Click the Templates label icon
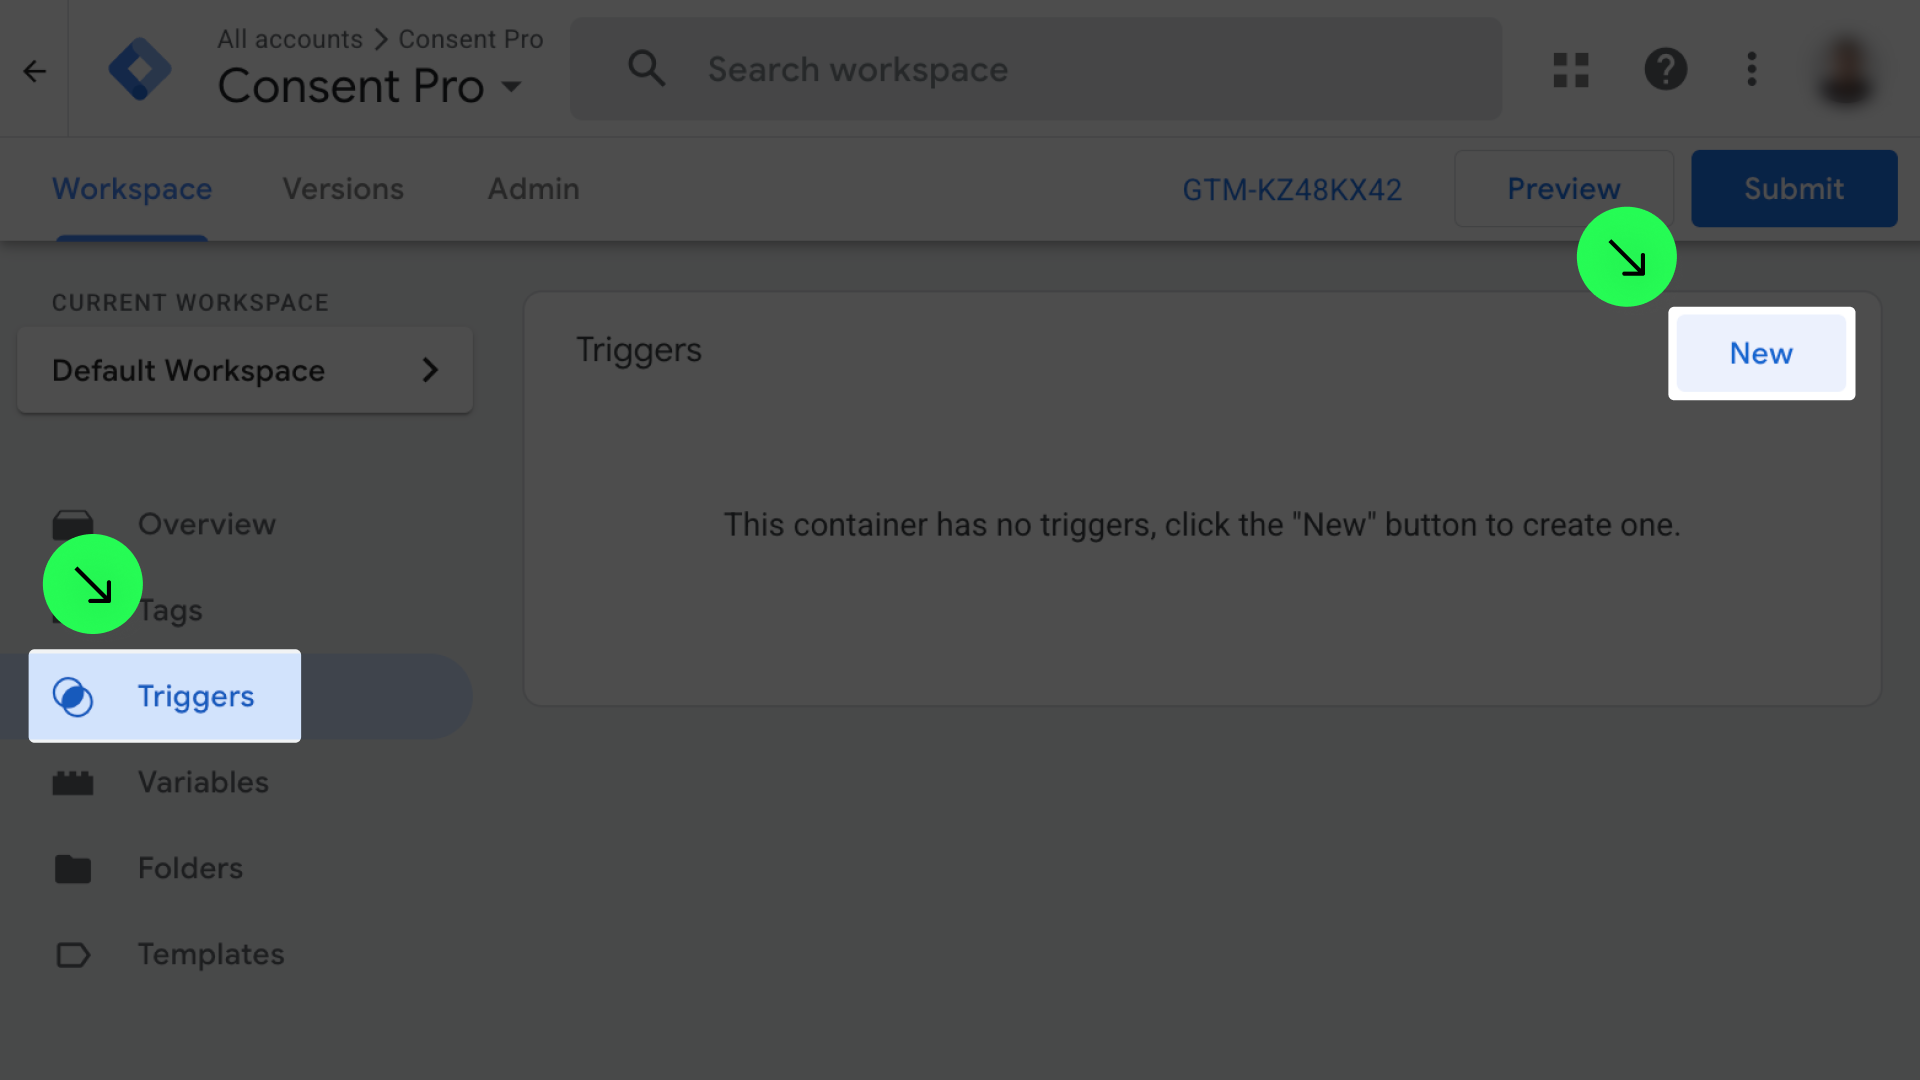The width and height of the screenshot is (1920, 1080). (x=73, y=955)
